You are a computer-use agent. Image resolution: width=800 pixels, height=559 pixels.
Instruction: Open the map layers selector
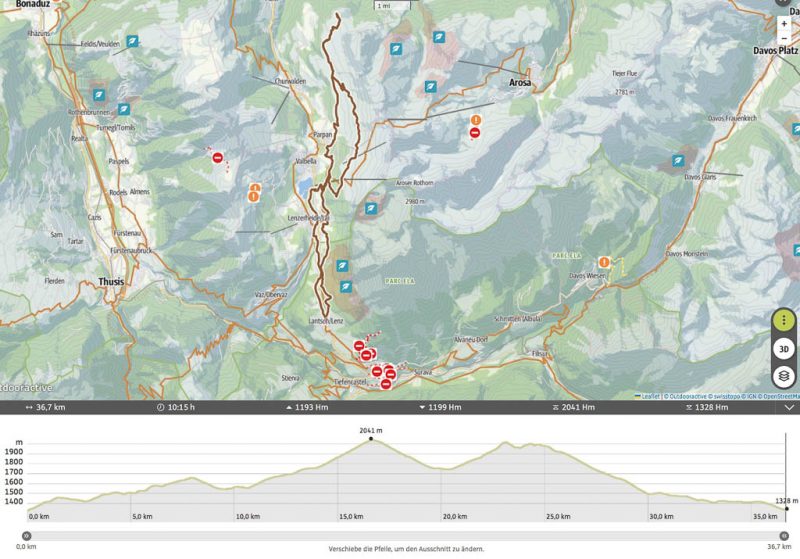tap(784, 377)
